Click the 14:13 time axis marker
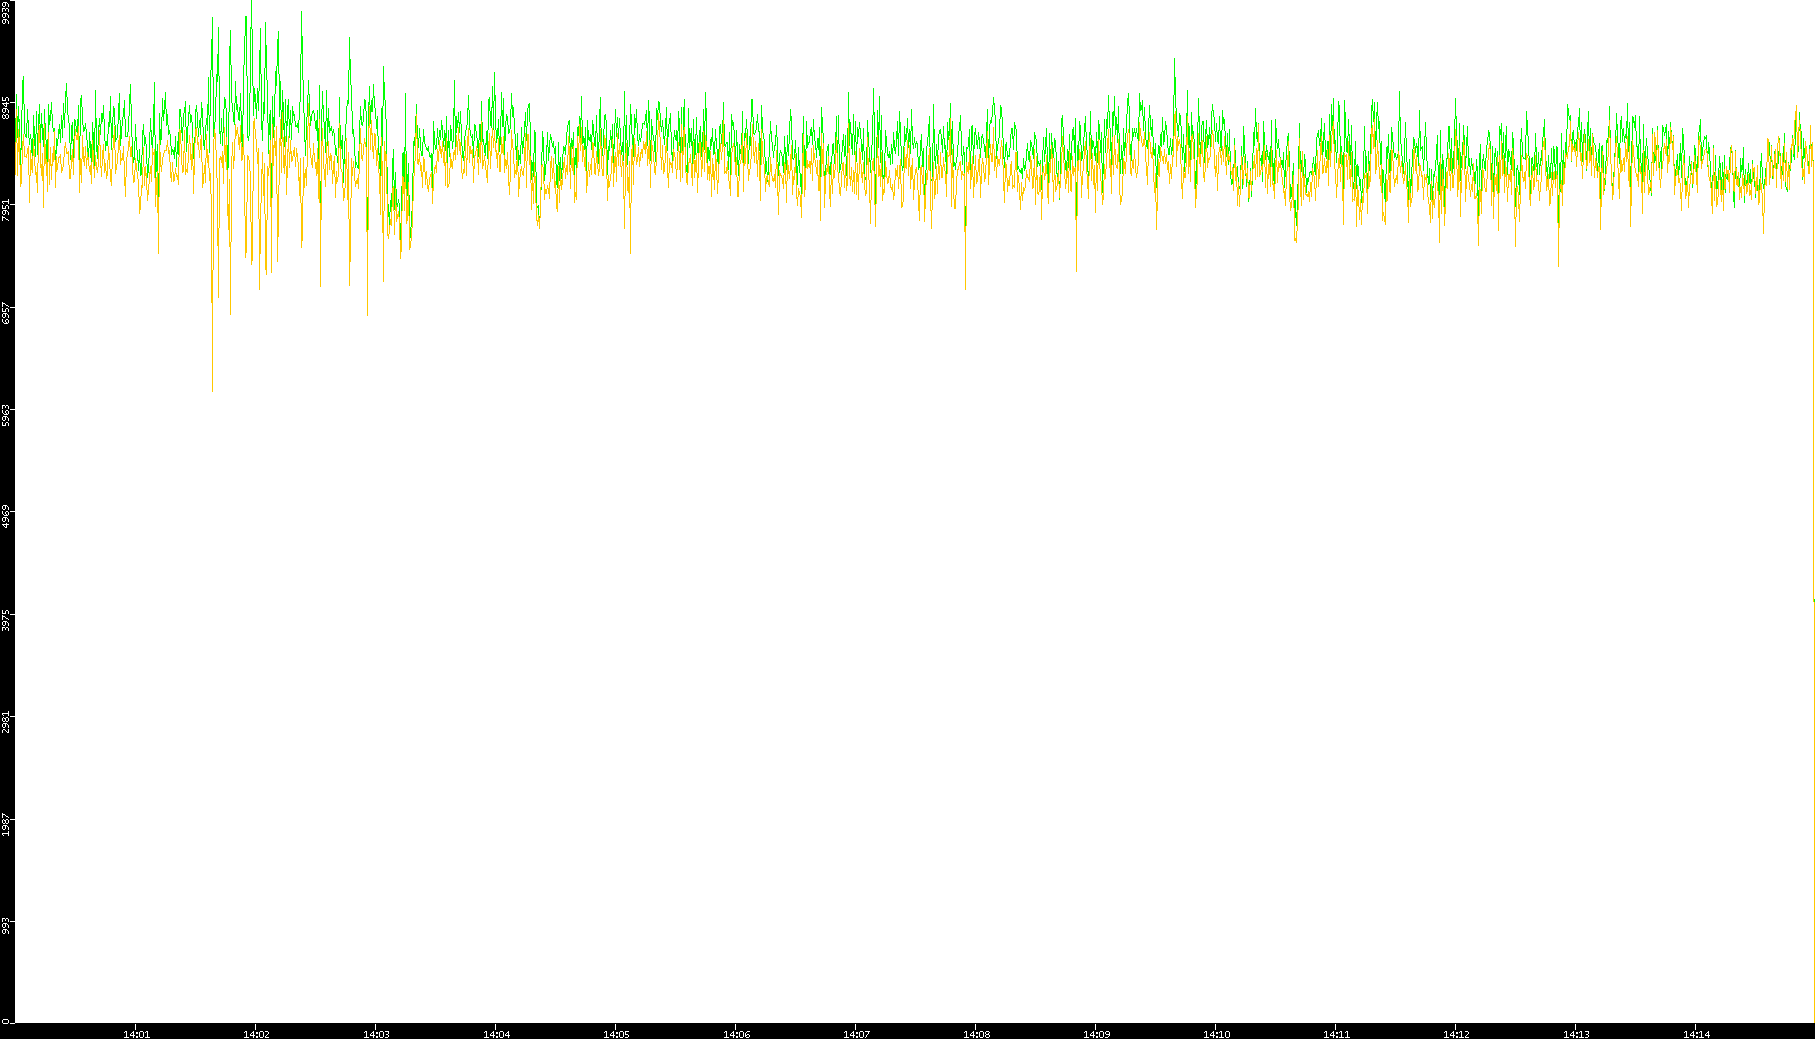Screen dimensions: 1815x1039 point(1576,1034)
